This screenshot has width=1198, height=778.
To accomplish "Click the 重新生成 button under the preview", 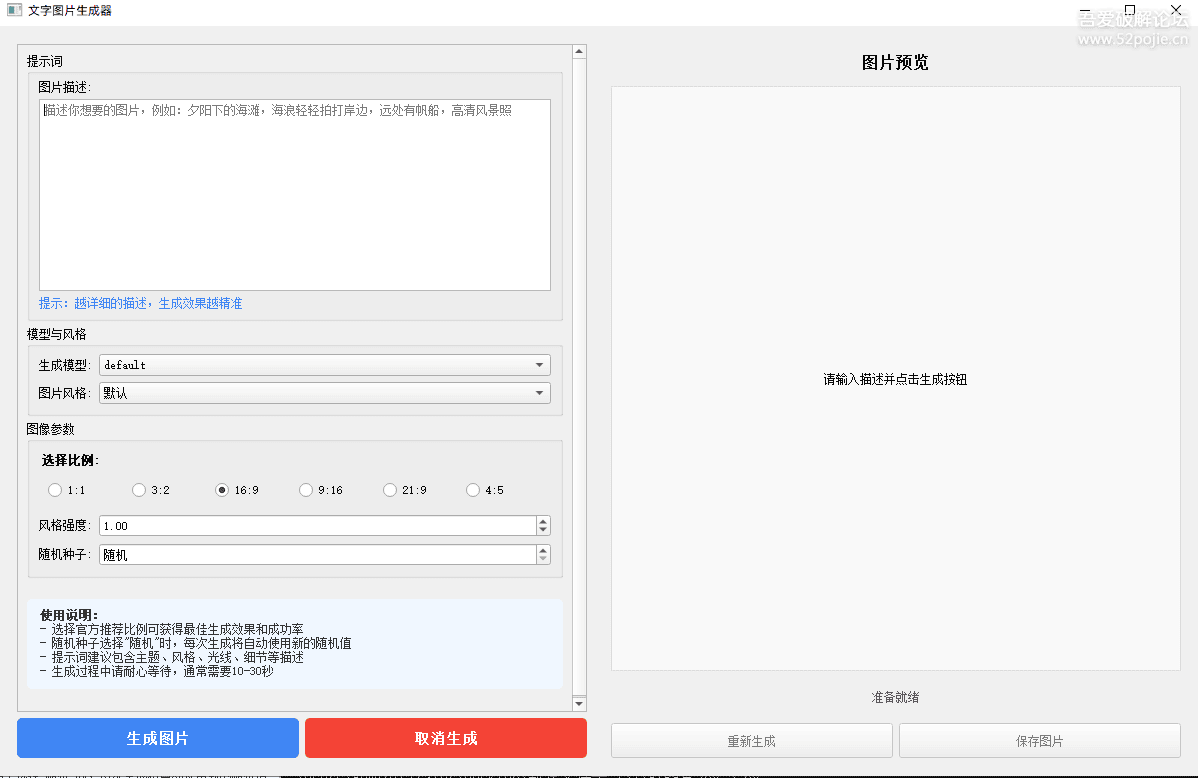I will click(751, 740).
